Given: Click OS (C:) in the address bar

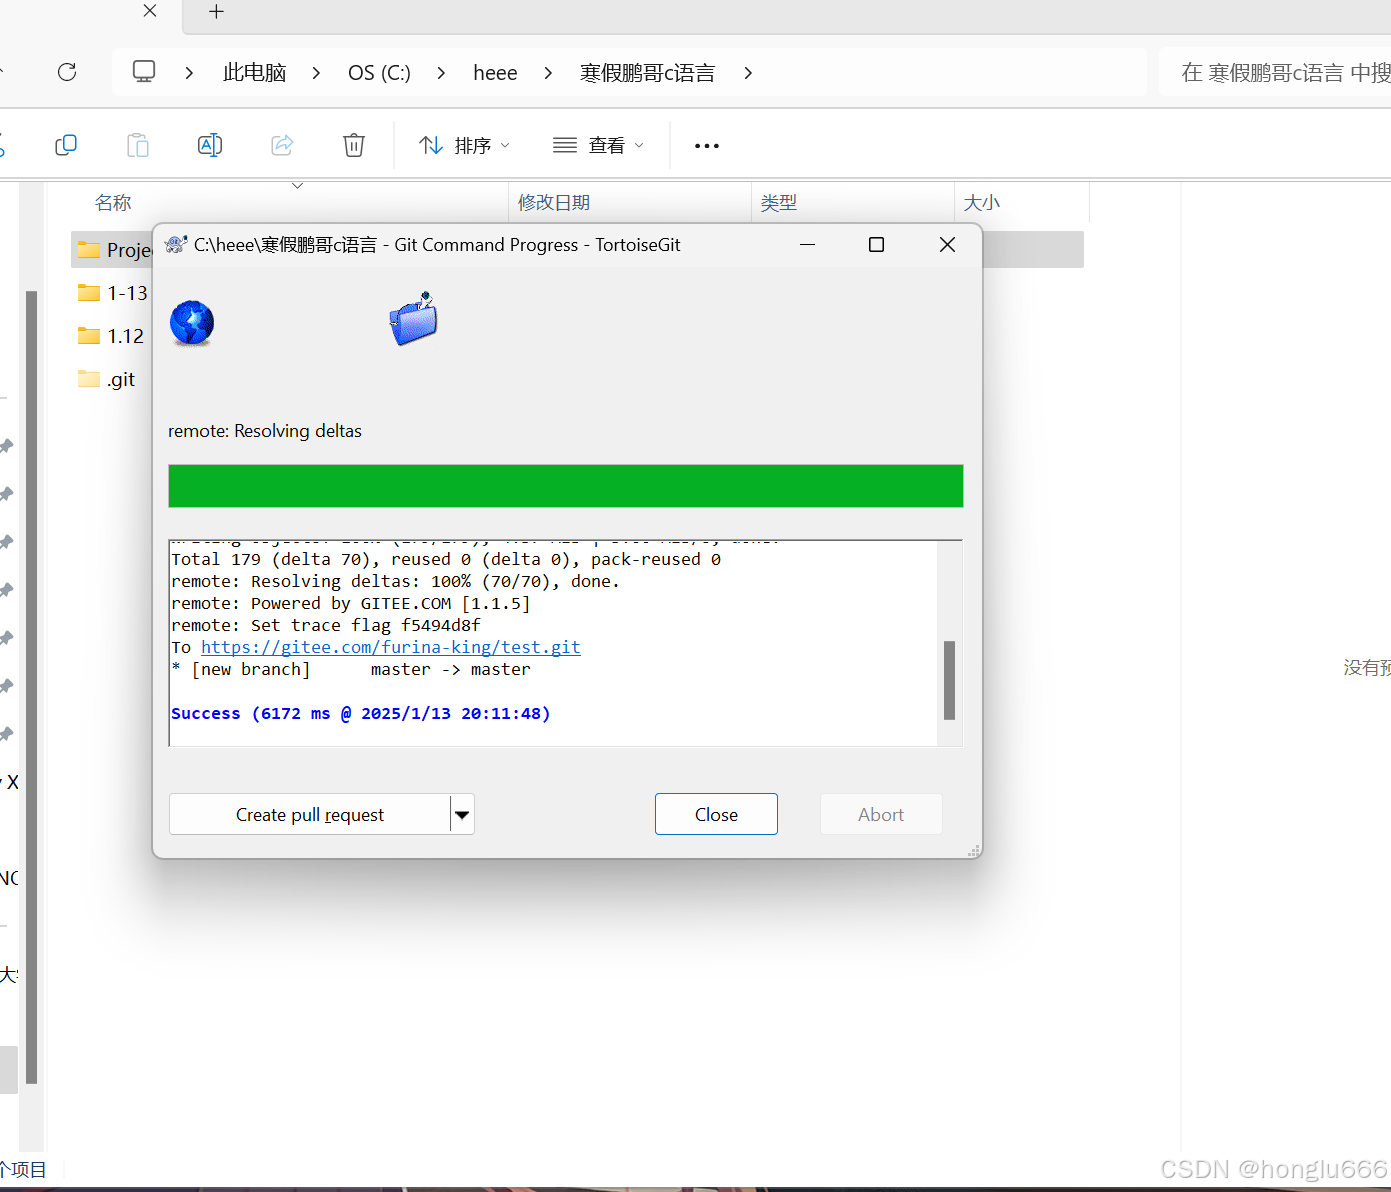Looking at the screenshot, I should coord(379,73).
